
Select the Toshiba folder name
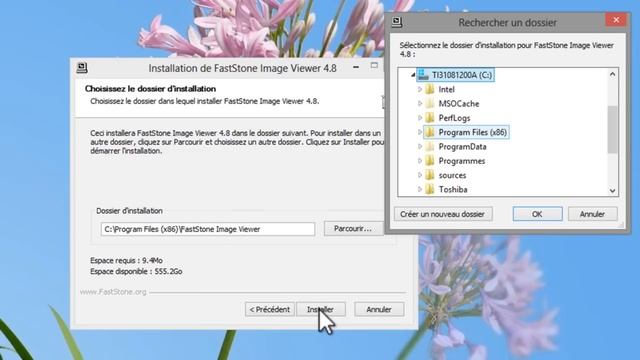tap(453, 189)
